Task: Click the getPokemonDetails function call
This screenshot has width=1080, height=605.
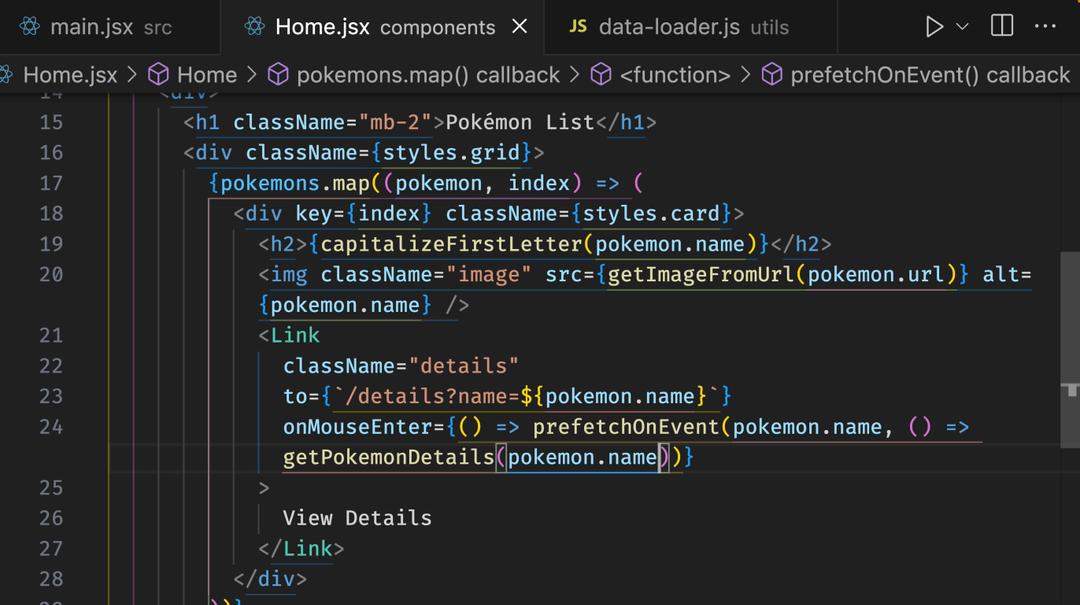Action: coord(388,457)
